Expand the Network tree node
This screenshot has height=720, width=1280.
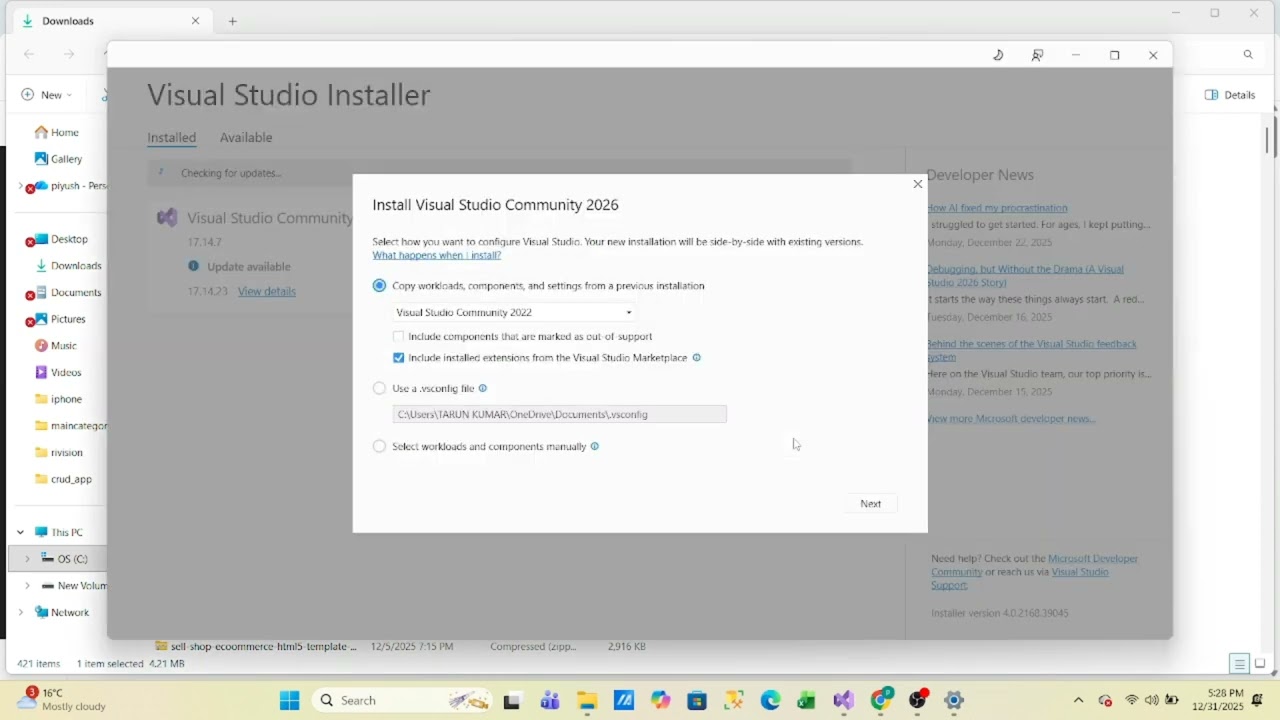point(20,613)
